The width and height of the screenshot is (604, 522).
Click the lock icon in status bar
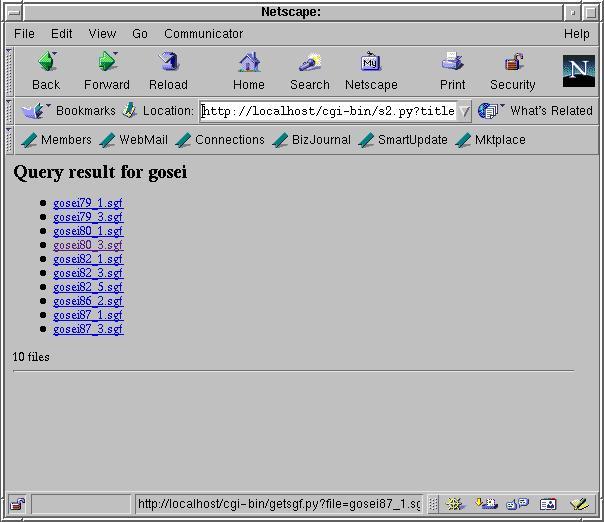pos(18,504)
